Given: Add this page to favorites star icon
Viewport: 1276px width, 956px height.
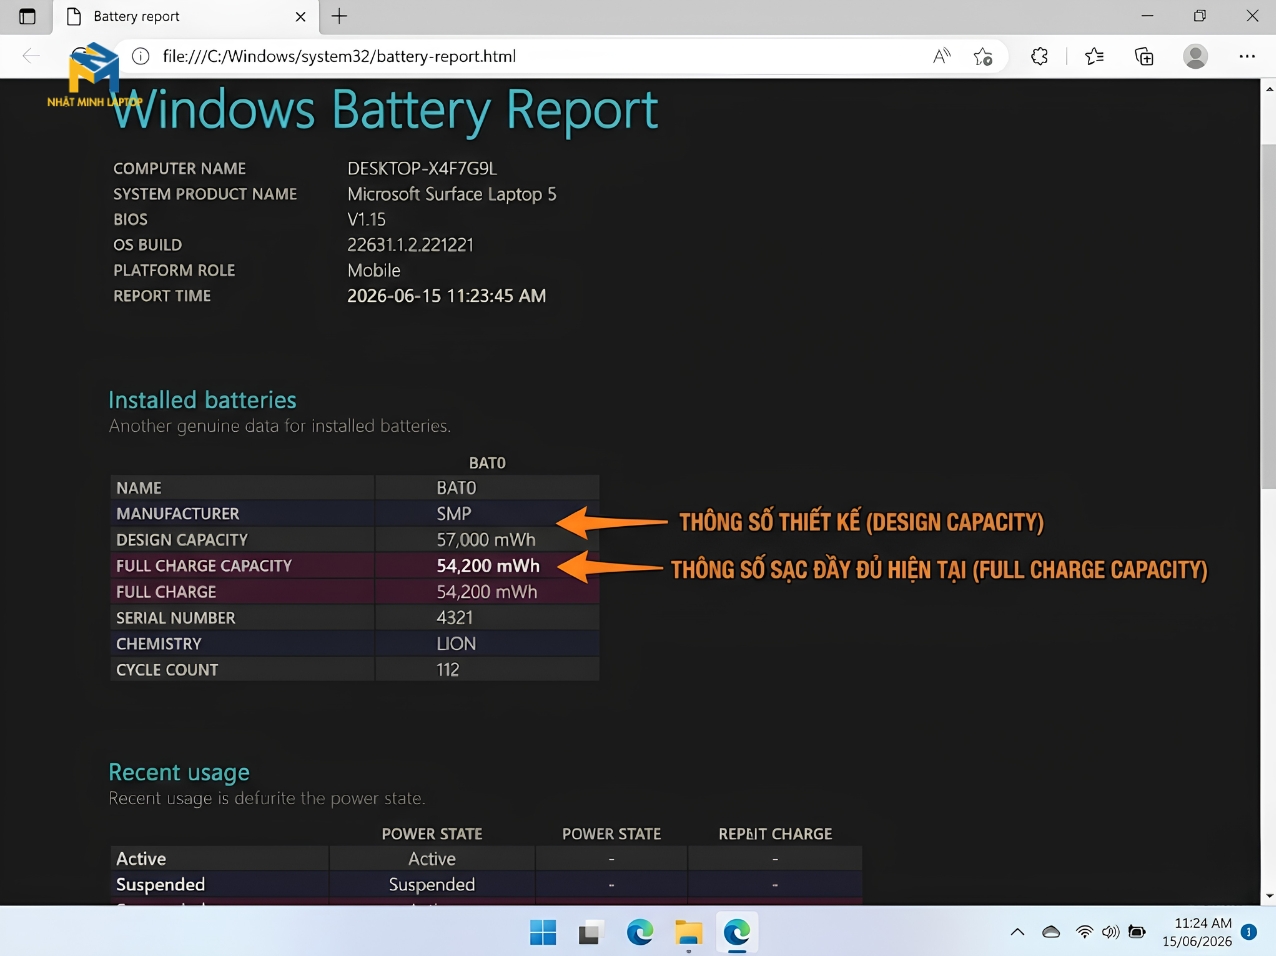Looking at the screenshot, I should point(983,56).
